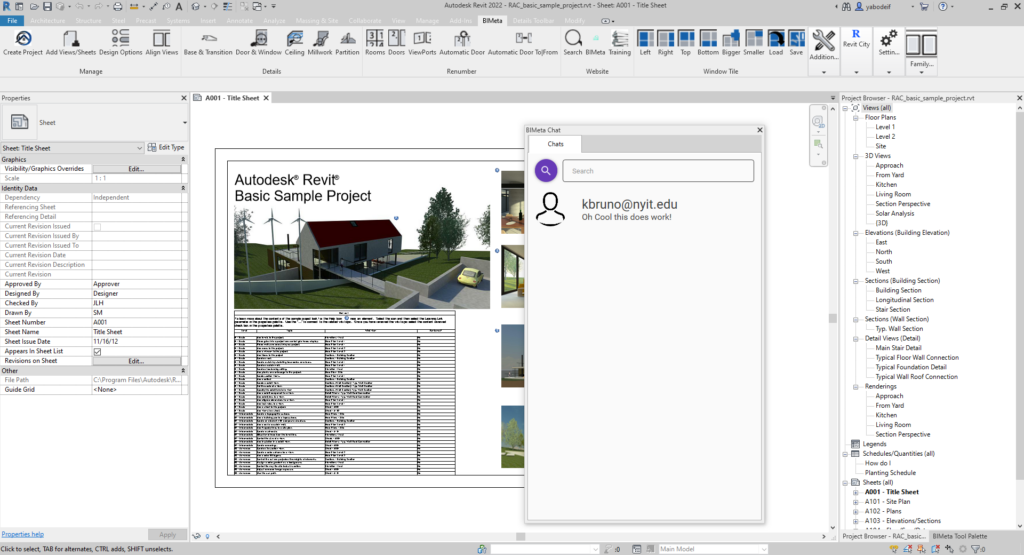Tile the window to the Bottom
This screenshot has width=1024, height=555.
(x=708, y=42)
